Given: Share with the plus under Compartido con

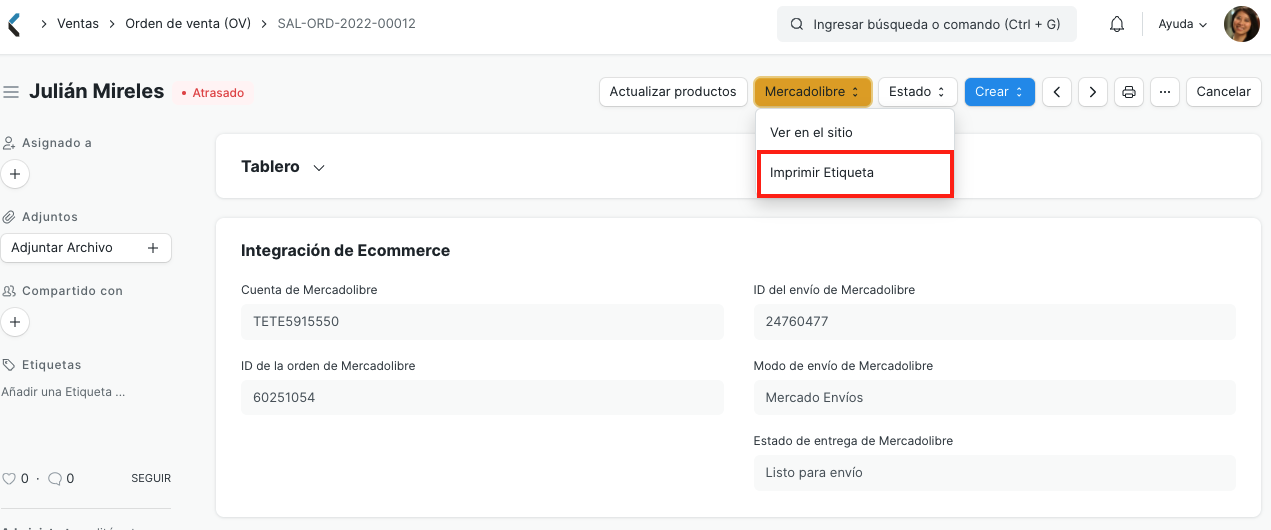Looking at the screenshot, I should (15, 322).
